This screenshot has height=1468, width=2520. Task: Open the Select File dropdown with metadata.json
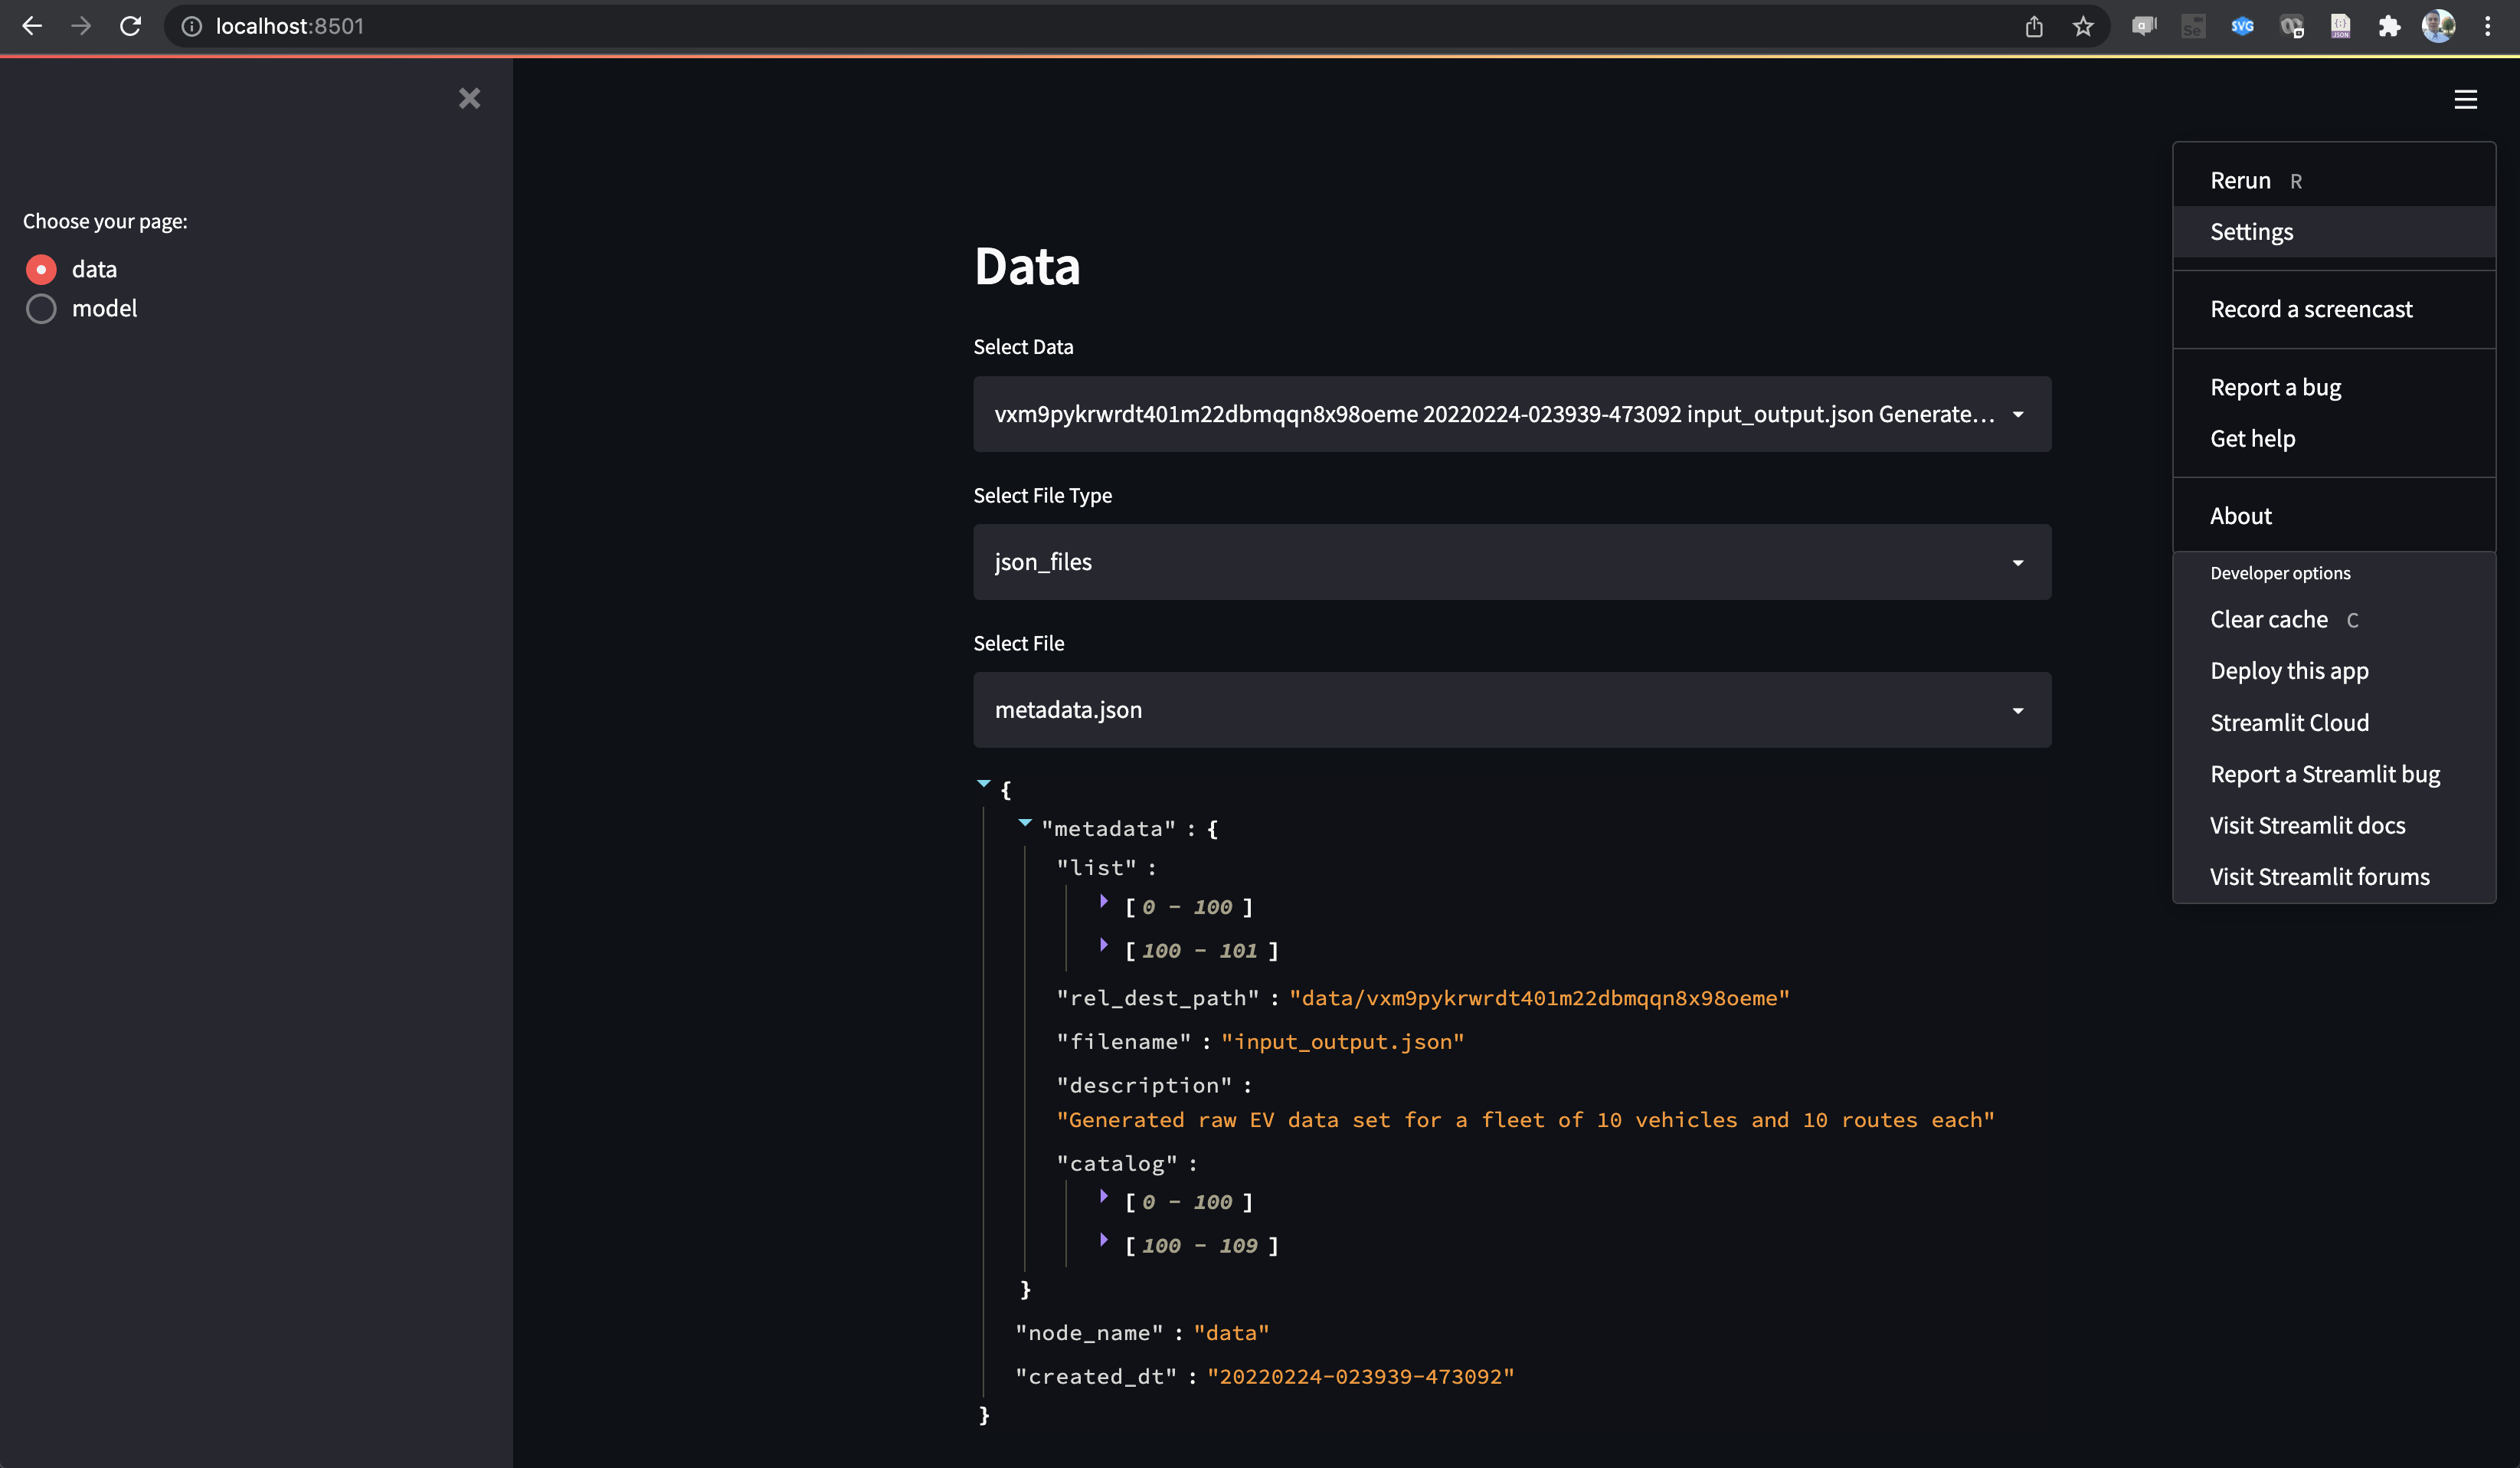1512,710
